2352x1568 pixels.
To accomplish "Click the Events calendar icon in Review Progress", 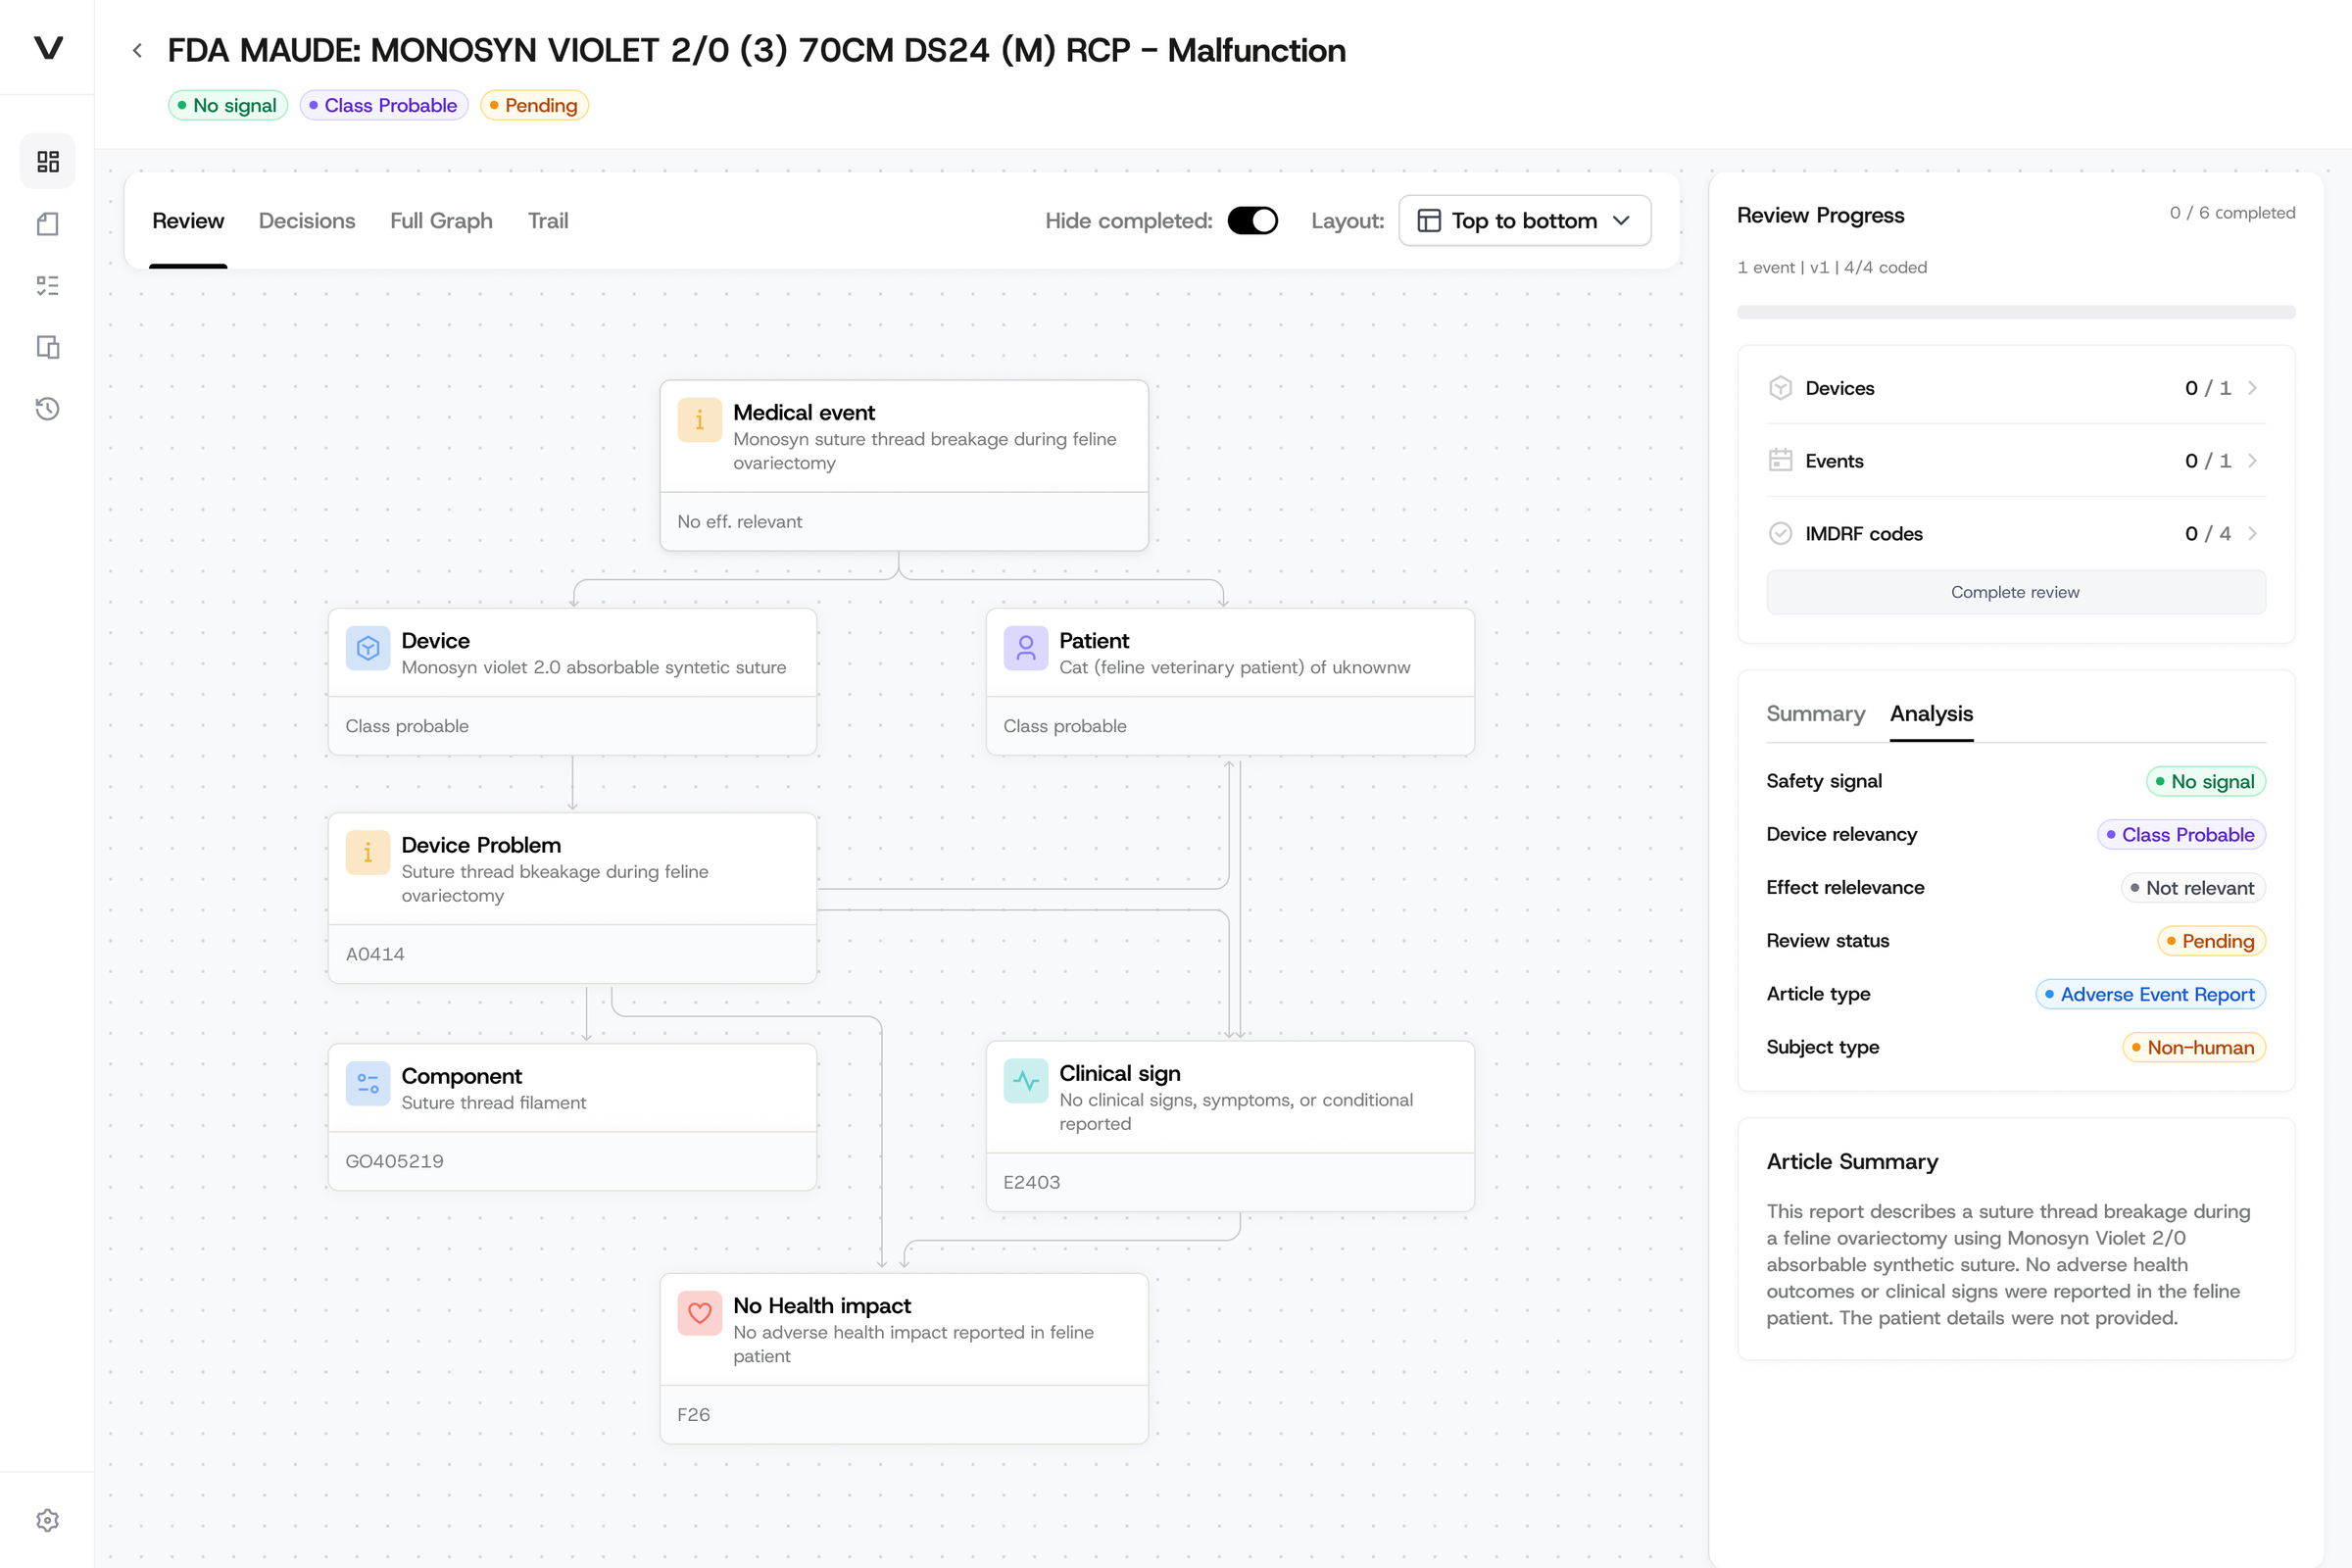I will coord(1780,460).
